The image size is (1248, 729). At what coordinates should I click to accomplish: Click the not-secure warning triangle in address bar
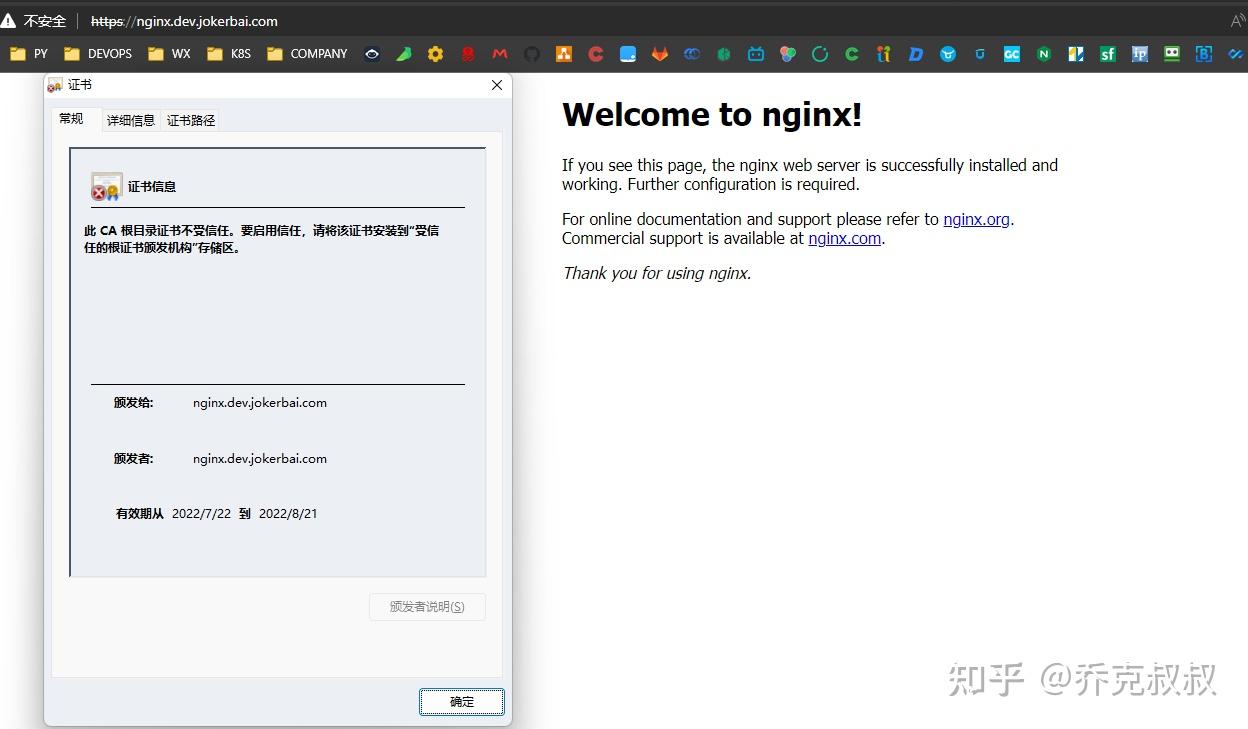9,21
